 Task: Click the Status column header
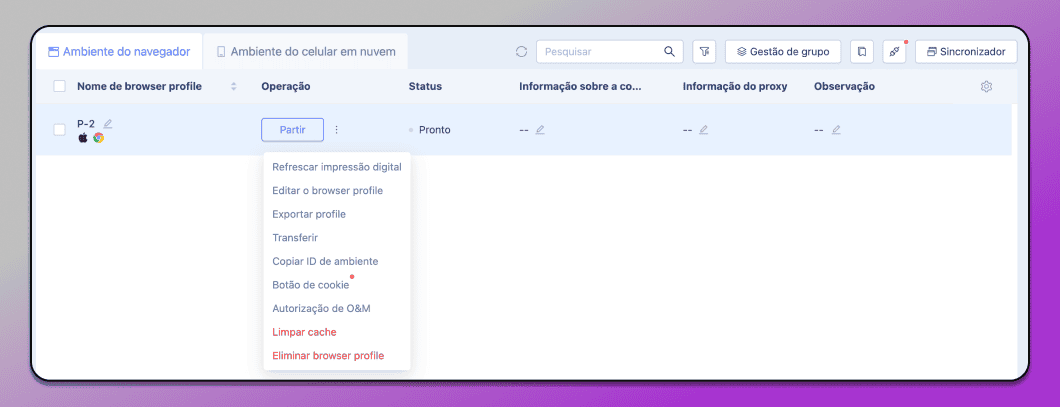coord(425,87)
